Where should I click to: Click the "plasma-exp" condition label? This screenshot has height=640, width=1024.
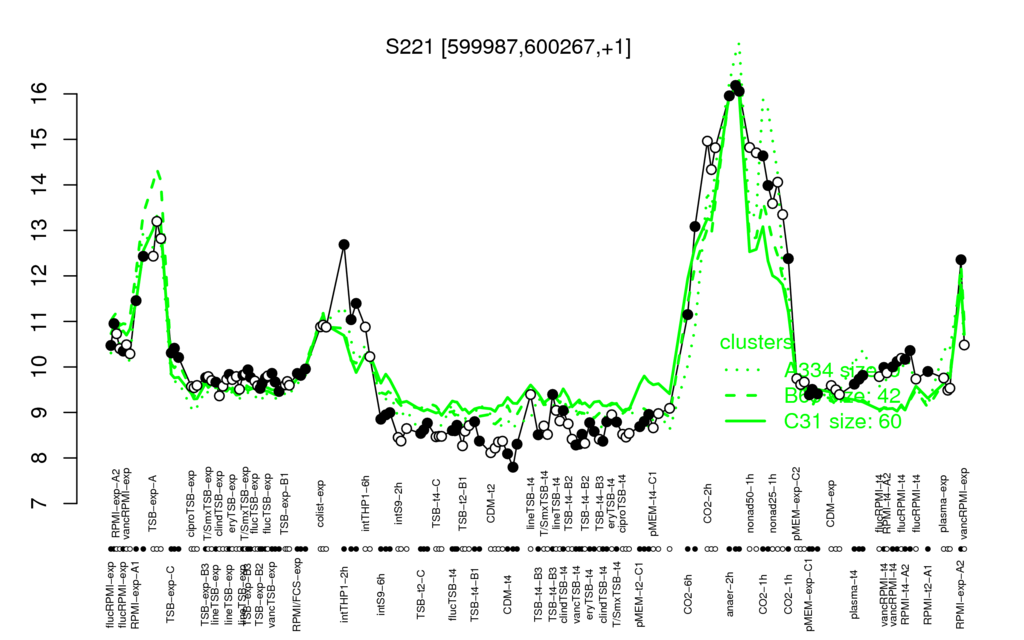click(x=944, y=505)
